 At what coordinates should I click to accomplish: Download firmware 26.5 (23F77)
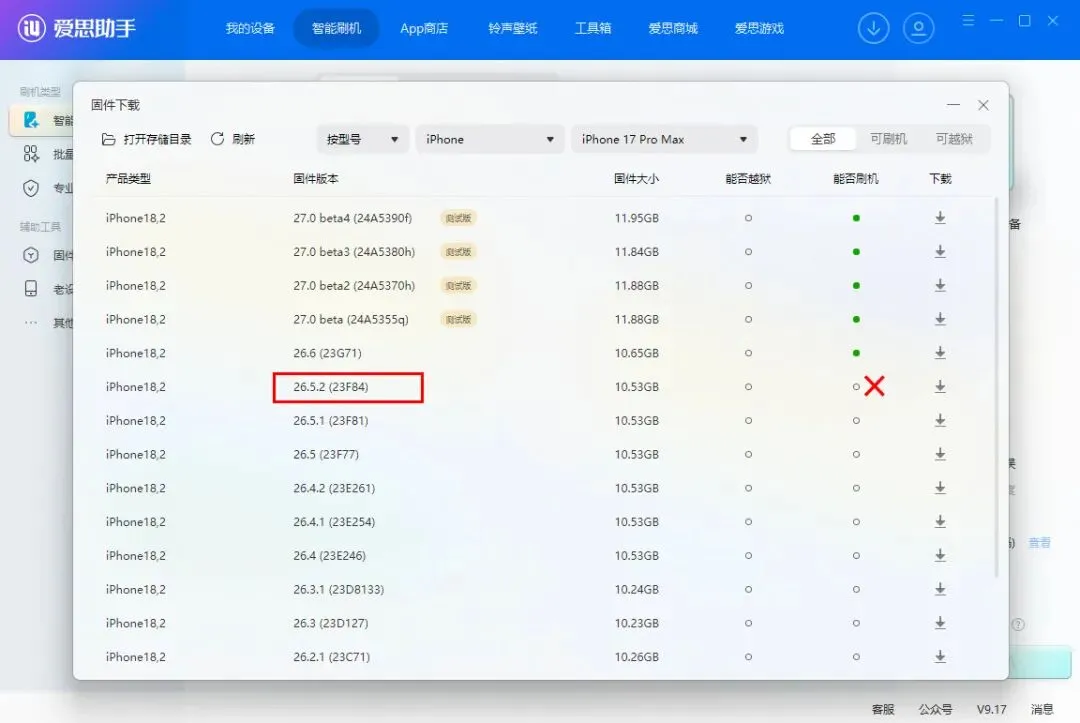click(x=940, y=454)
